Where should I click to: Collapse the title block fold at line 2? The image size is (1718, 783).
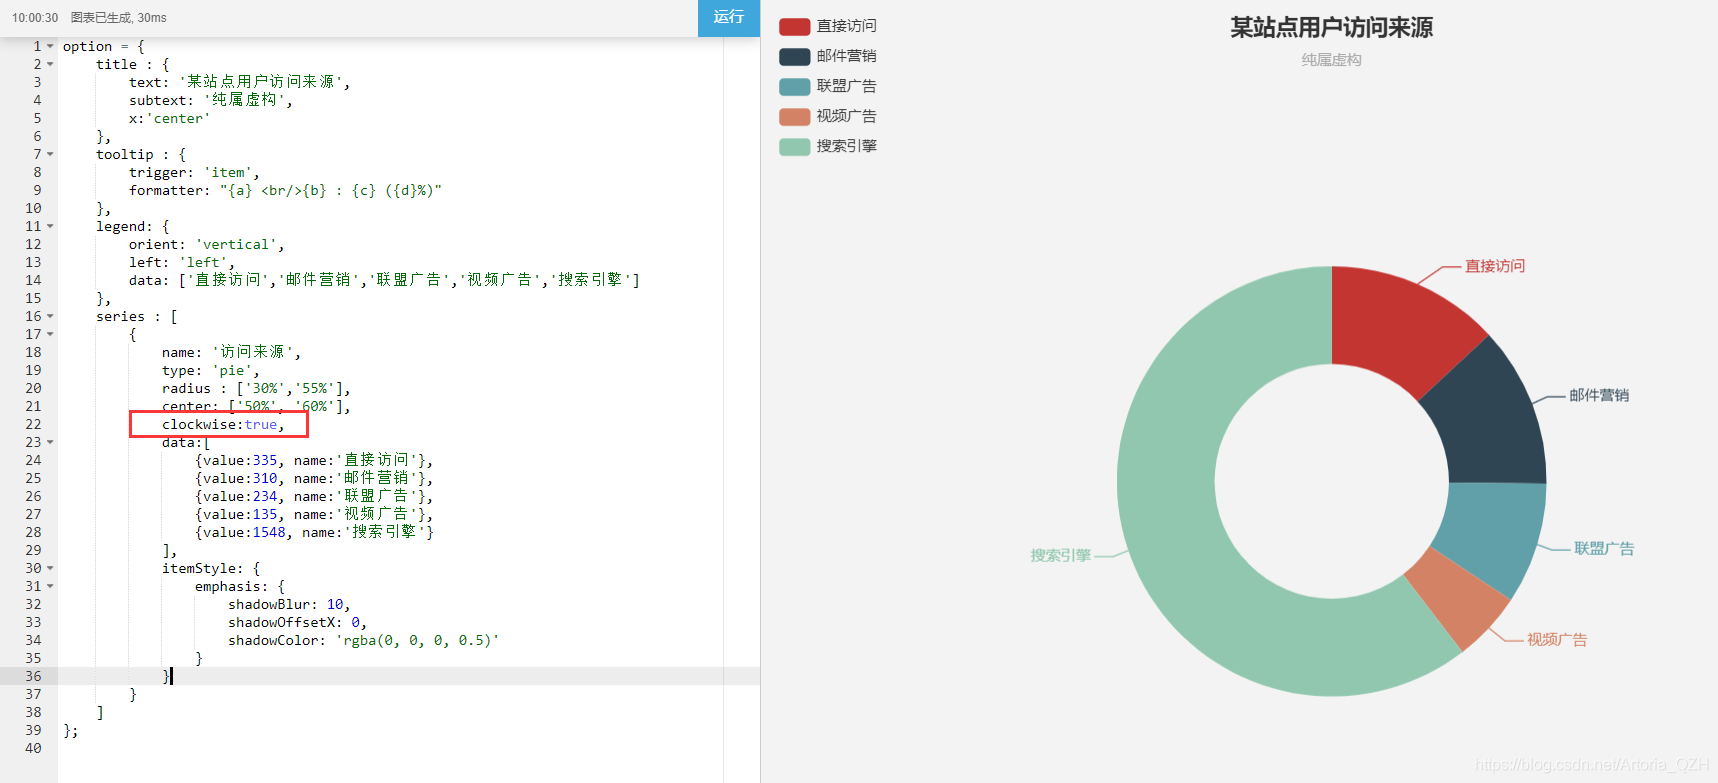[x=50, y=64]
